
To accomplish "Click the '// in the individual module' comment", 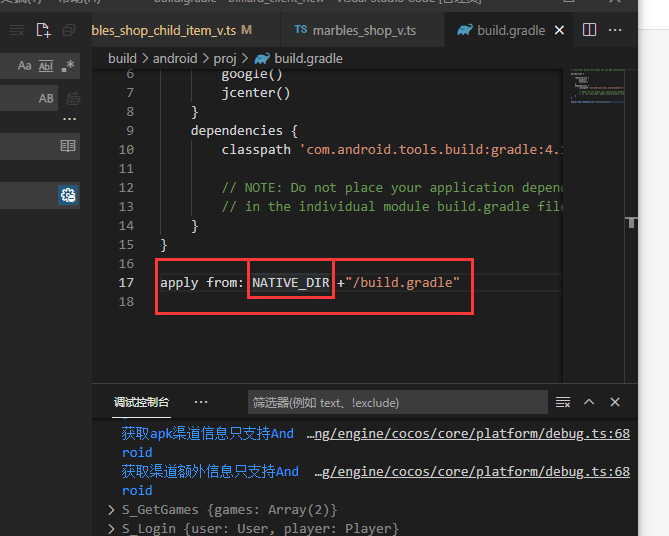I will click(392, 207).
